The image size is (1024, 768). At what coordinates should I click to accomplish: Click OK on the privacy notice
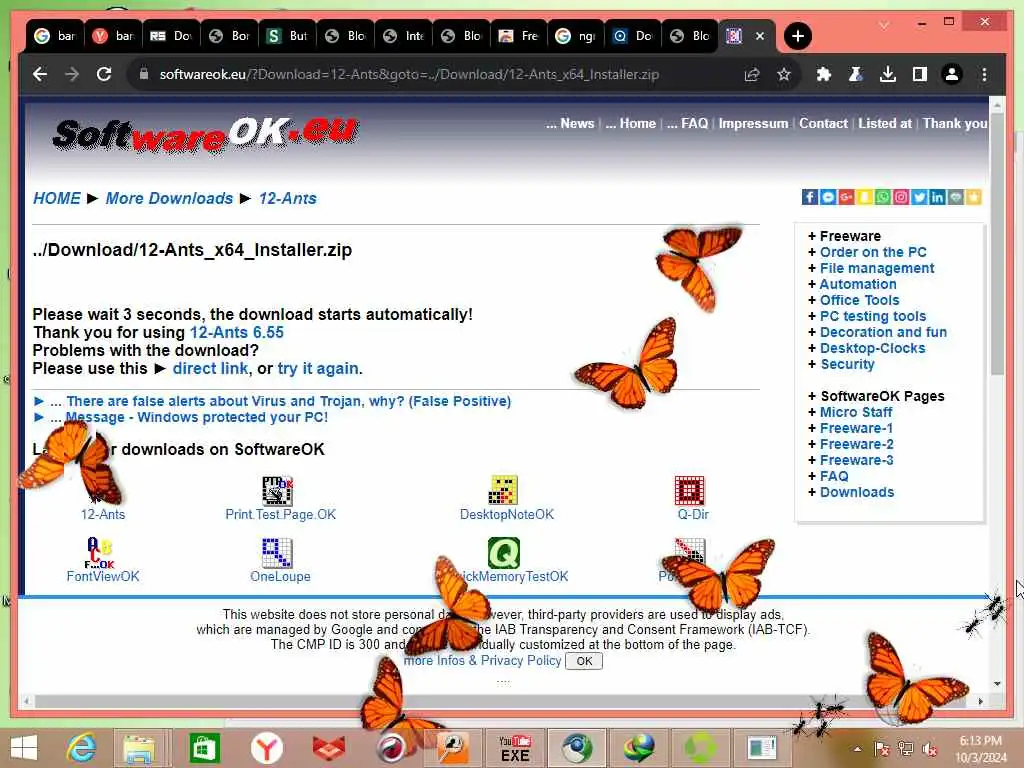click(x=584, y=661)
